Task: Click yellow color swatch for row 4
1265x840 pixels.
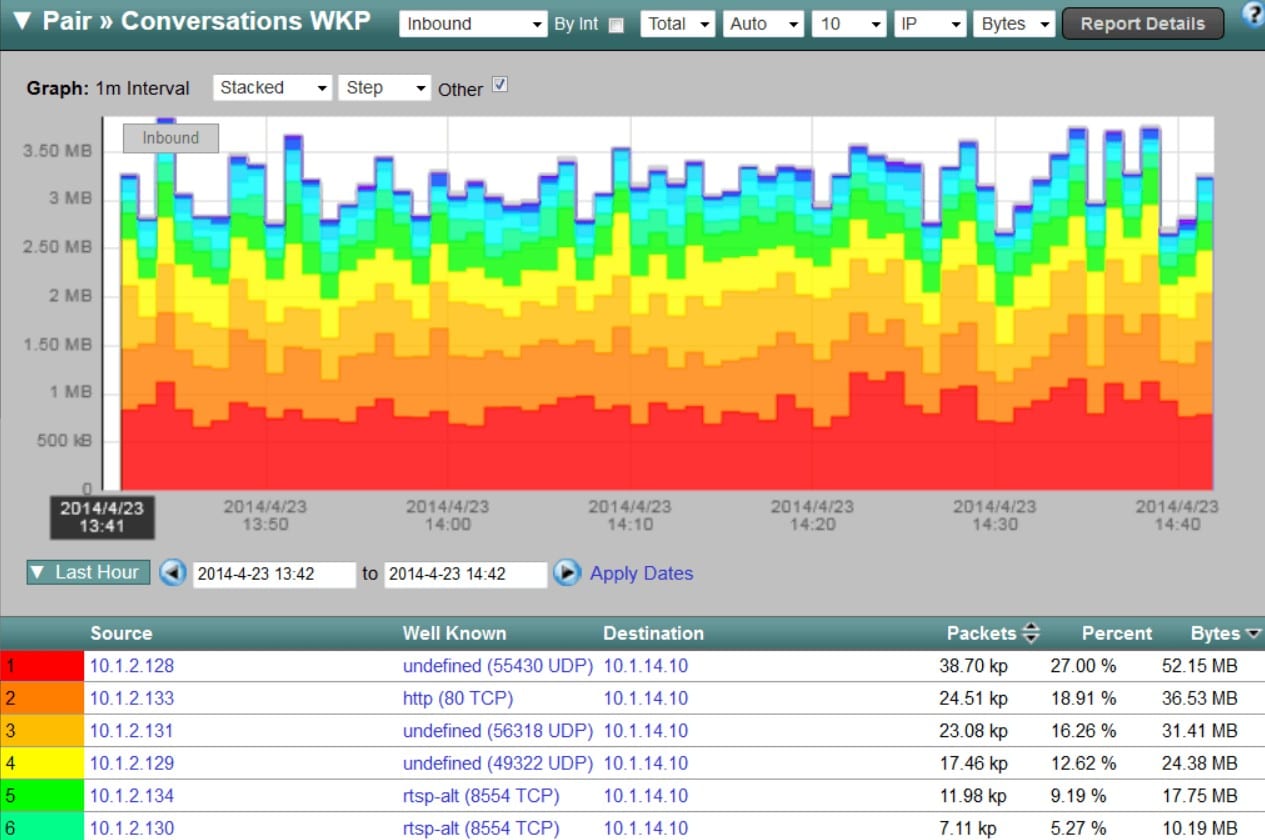Action: (x=42, y=763)
